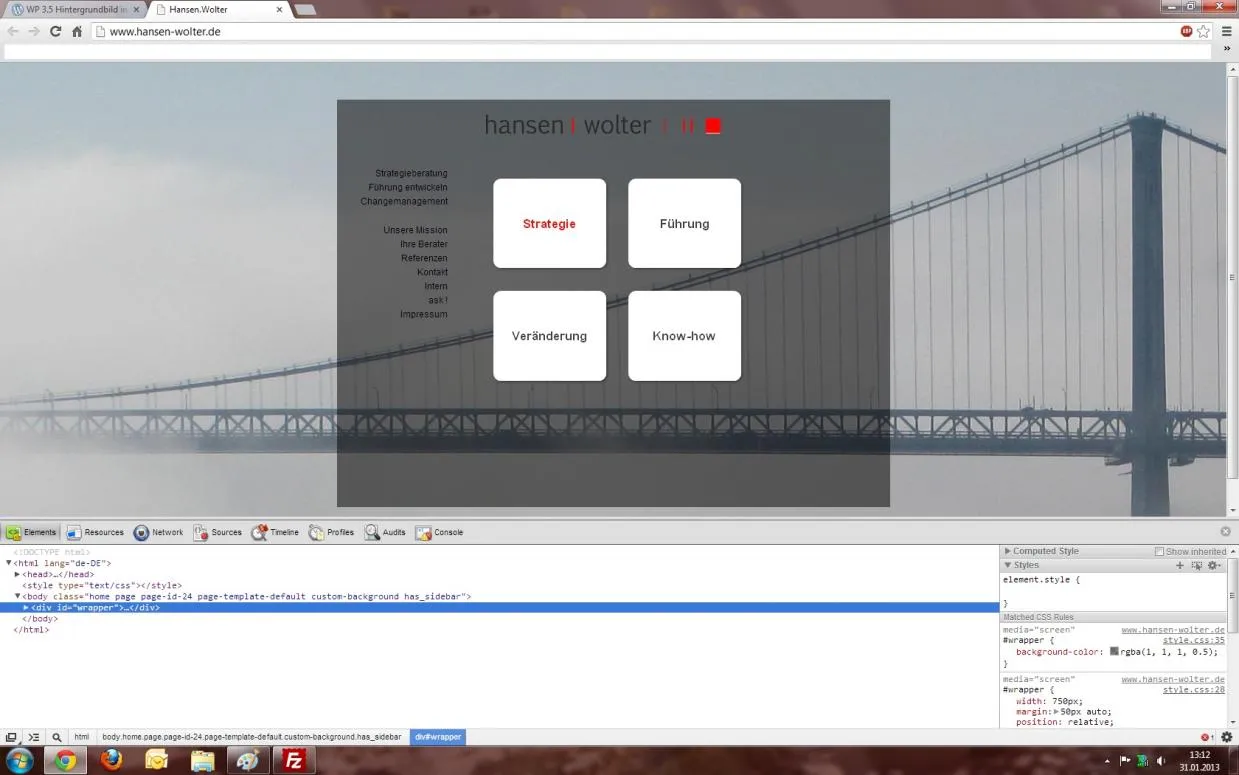
Task: Expand the head element node
Action: 17,574
